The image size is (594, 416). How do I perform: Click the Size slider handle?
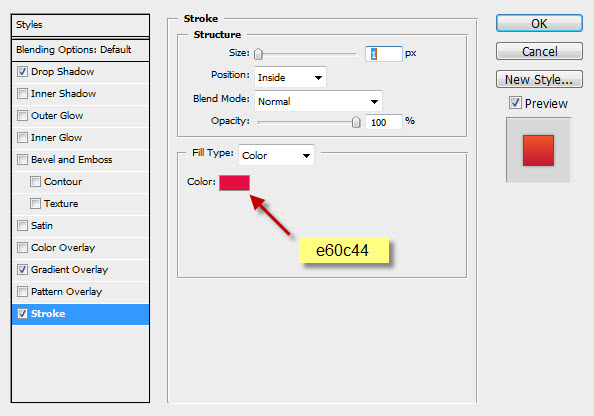[x=258, y=54]
